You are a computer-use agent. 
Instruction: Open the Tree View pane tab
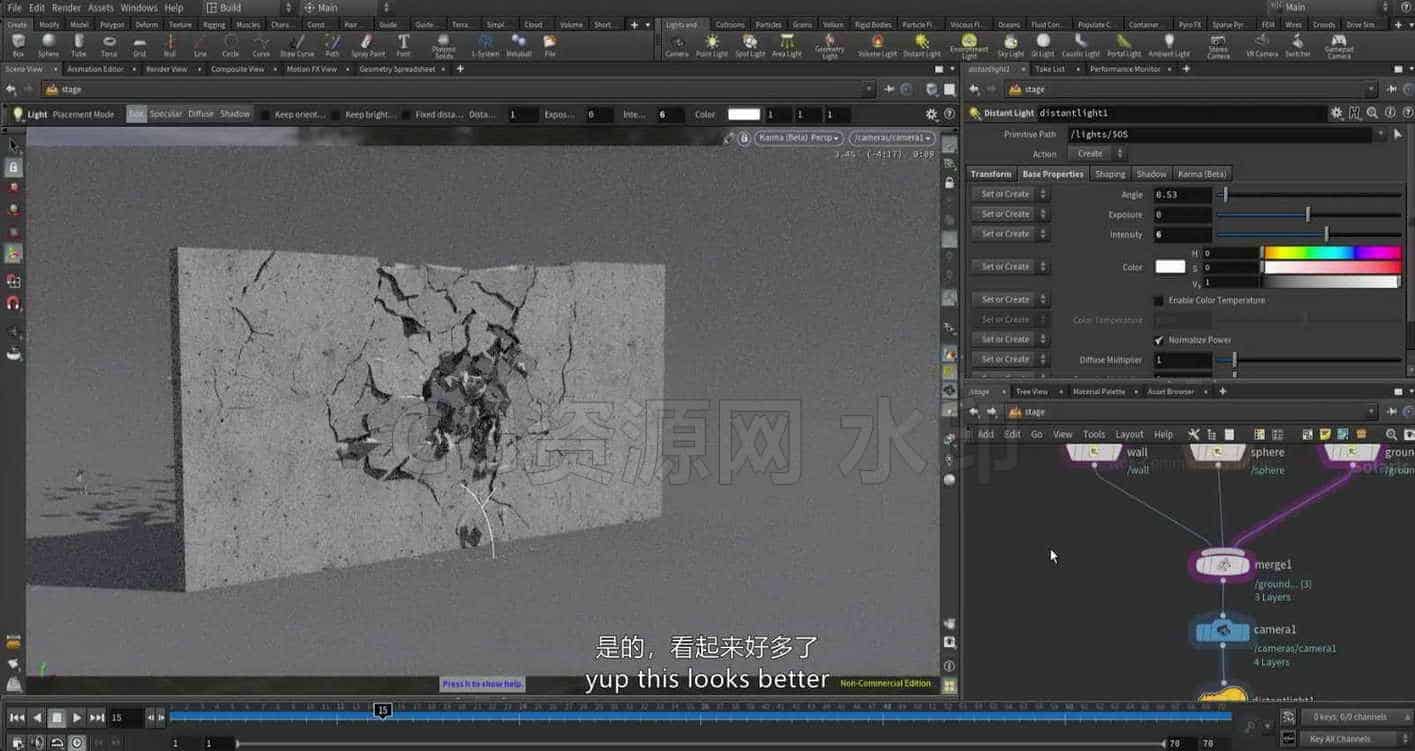click(1031, 391)
